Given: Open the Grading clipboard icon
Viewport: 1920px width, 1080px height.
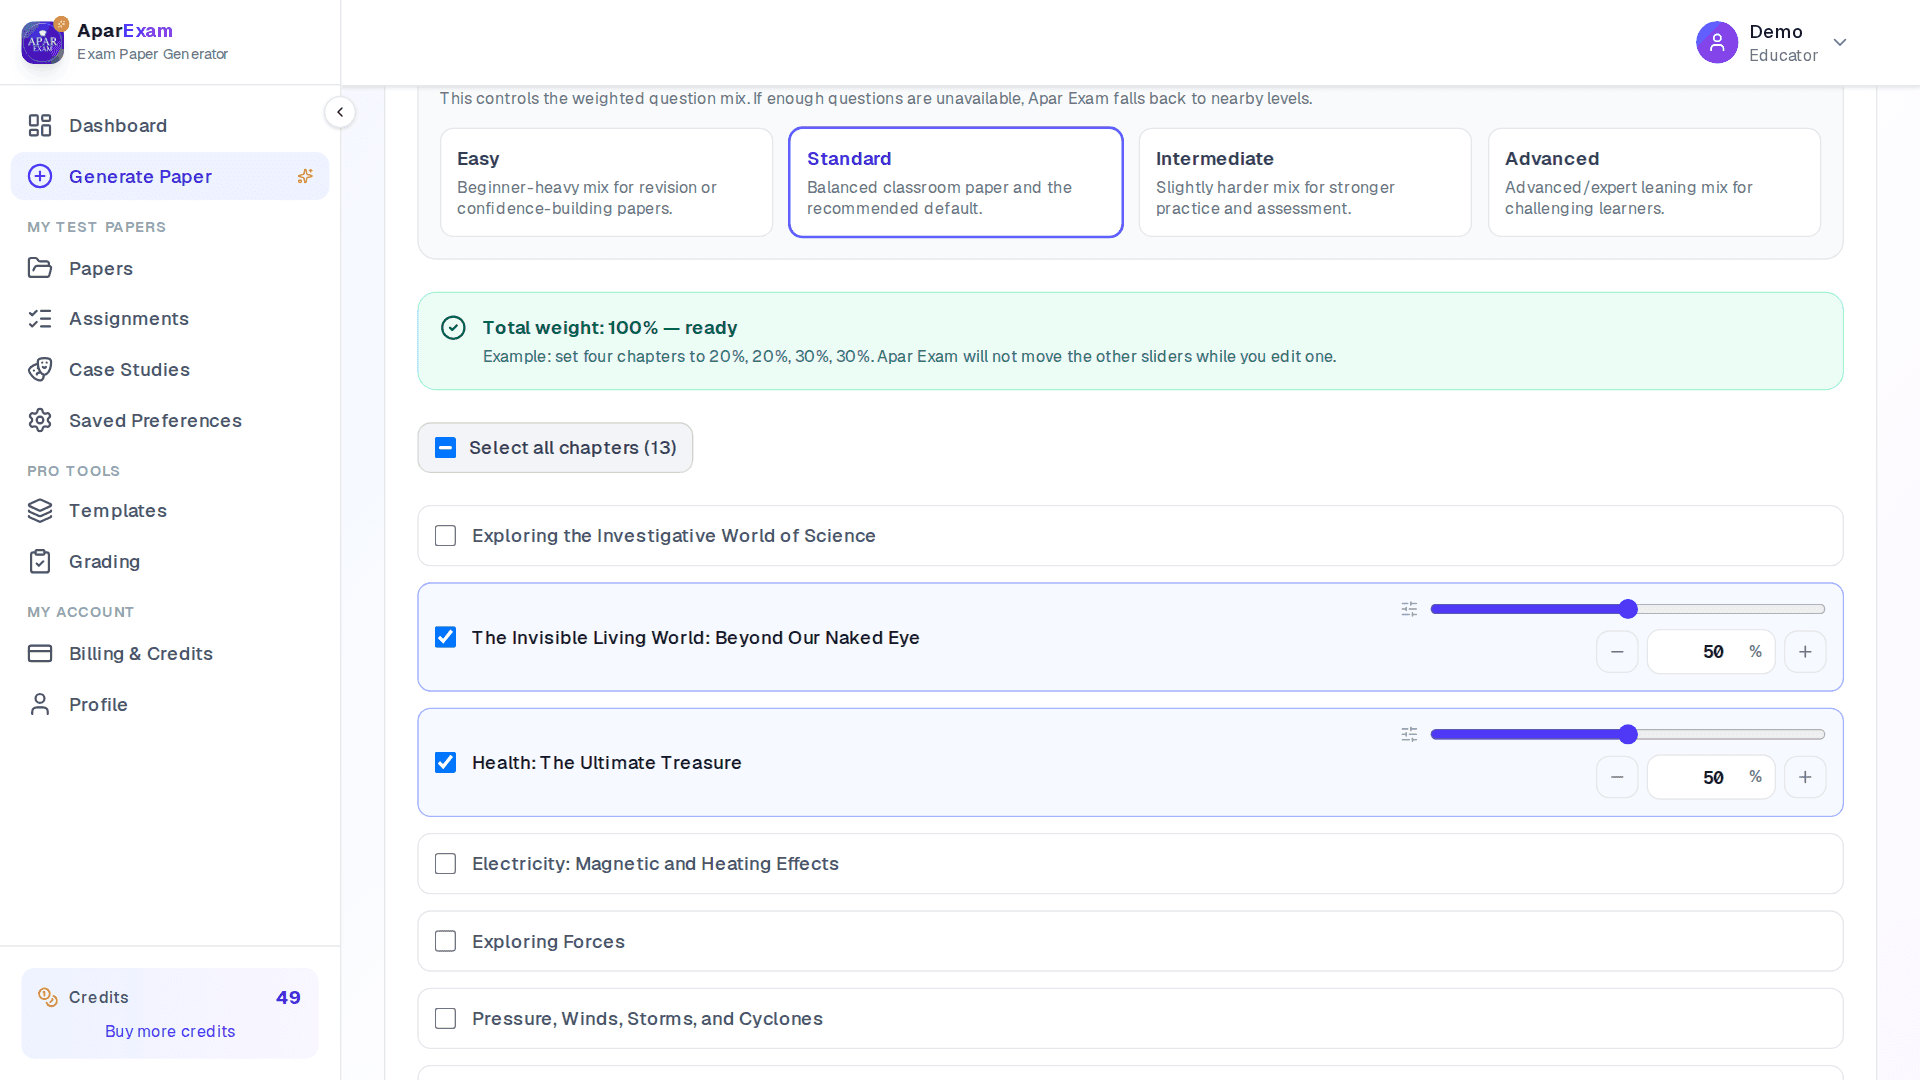Looking at the screenshot, I should coord(40,561).
